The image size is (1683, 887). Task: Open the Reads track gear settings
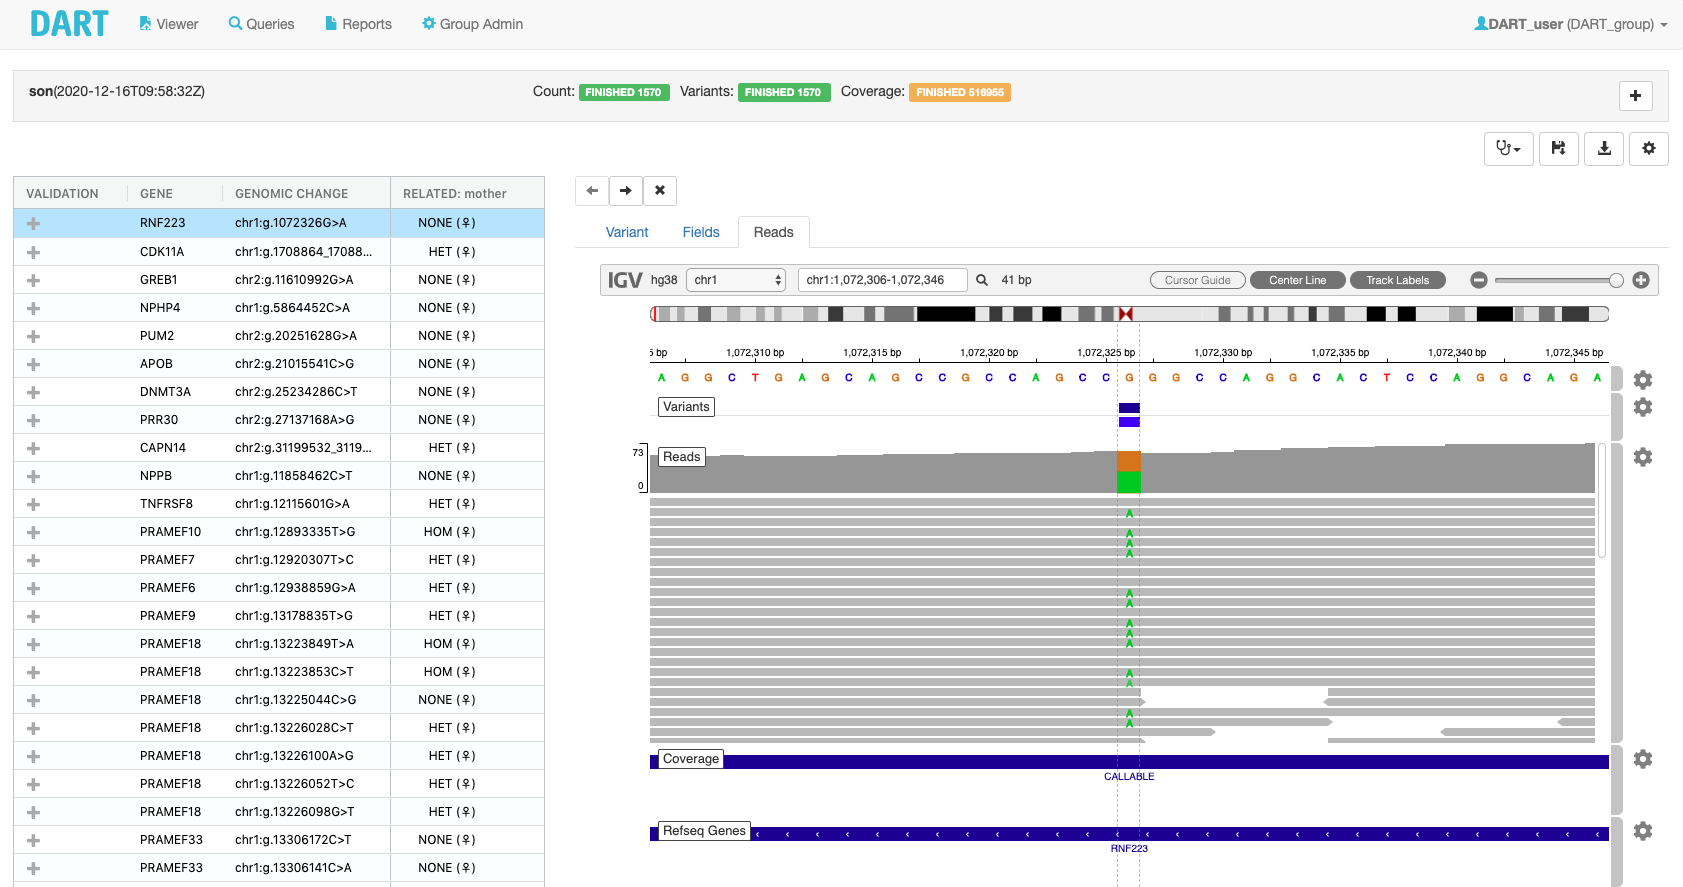coord(1643,457)
